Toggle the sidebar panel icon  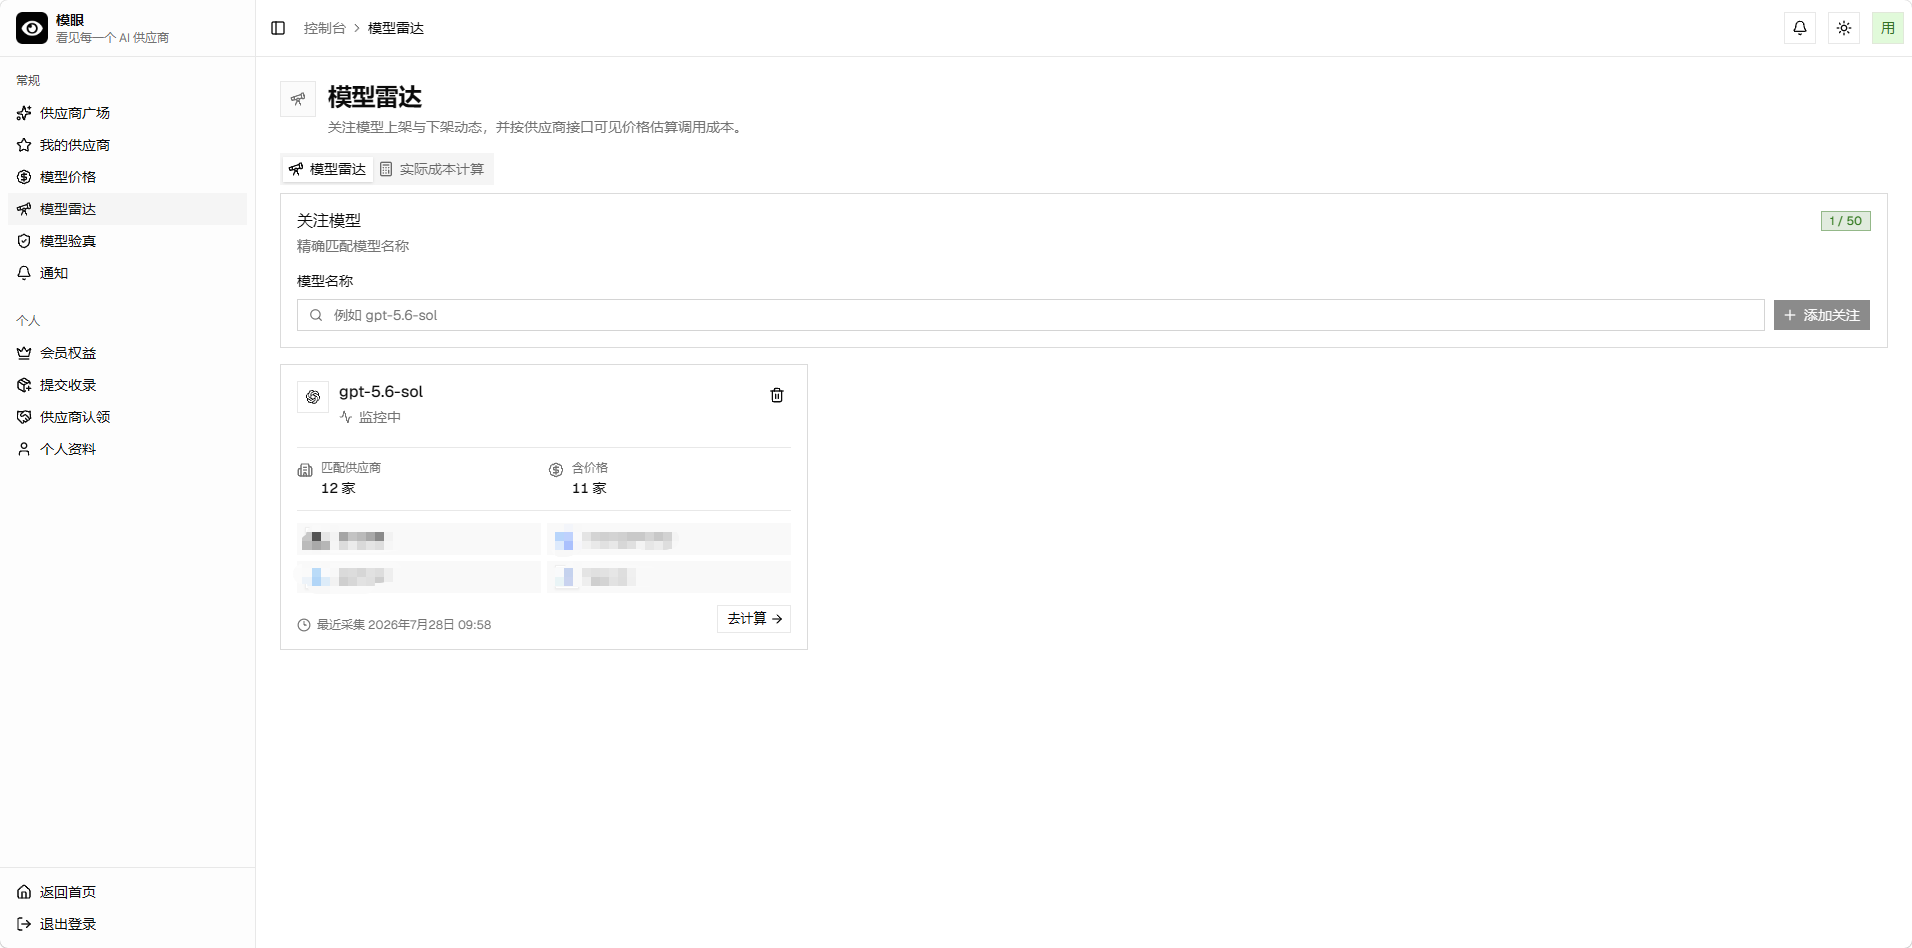[x=278, y=28]
